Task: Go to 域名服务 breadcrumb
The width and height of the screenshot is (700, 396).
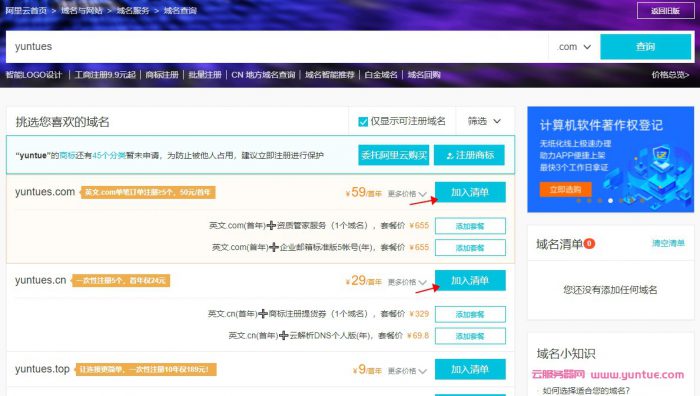Action: click(133, 10)
